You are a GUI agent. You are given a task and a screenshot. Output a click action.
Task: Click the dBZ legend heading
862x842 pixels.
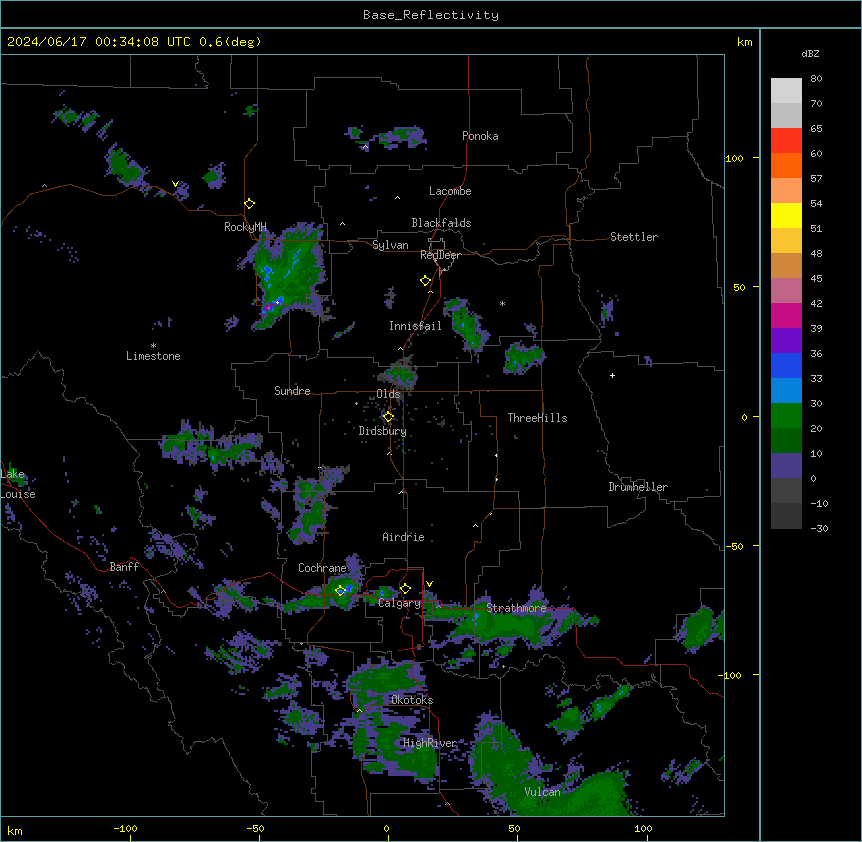[x=810, y=53]
